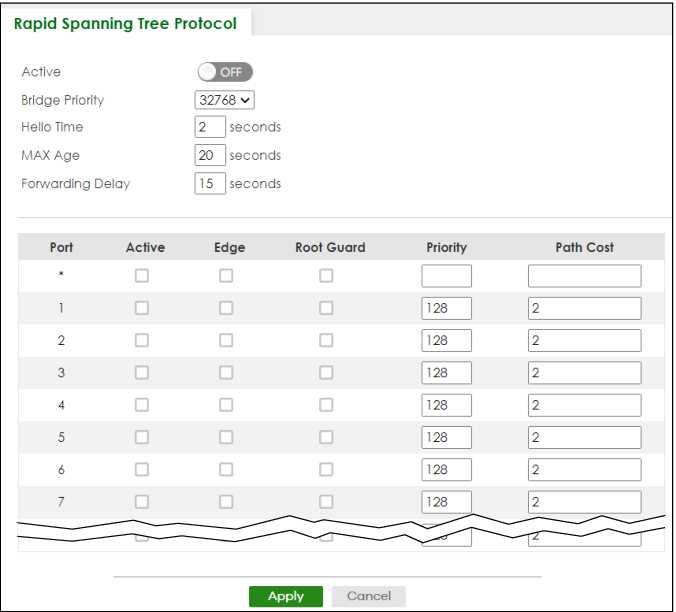Tick the Active checkbox for port 5

pos(142,437)
